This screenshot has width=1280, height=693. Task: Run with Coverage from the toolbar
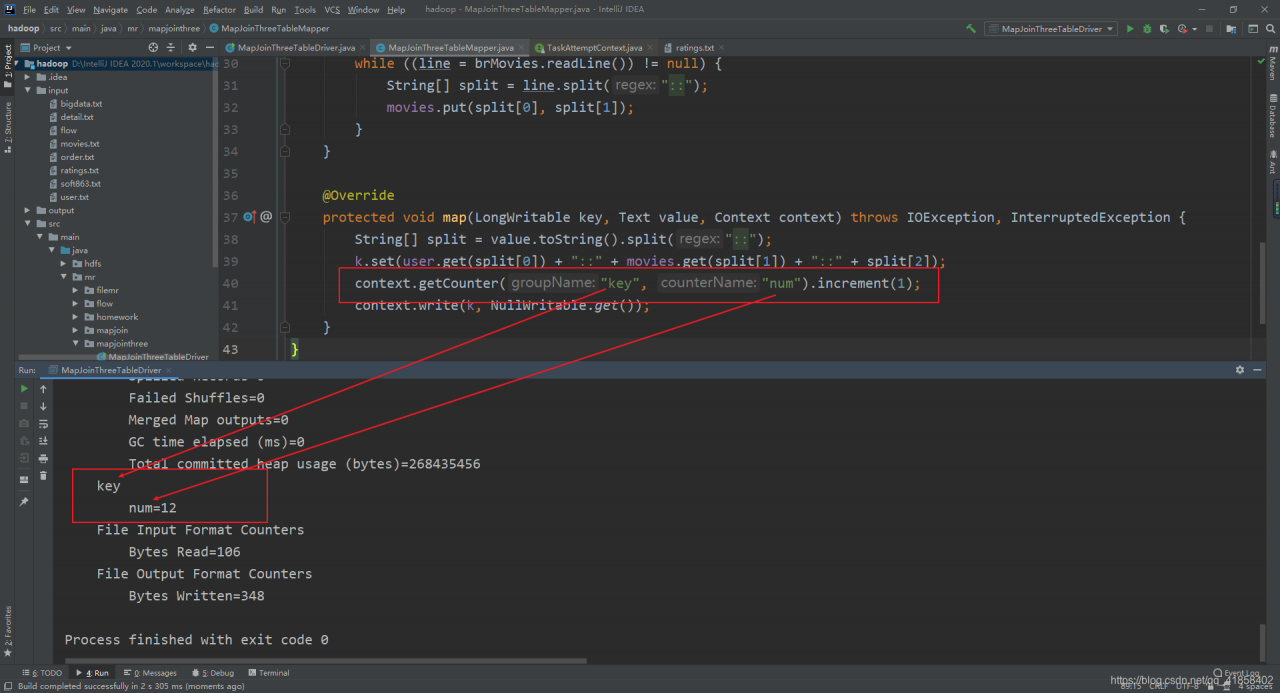[1164, 29]
